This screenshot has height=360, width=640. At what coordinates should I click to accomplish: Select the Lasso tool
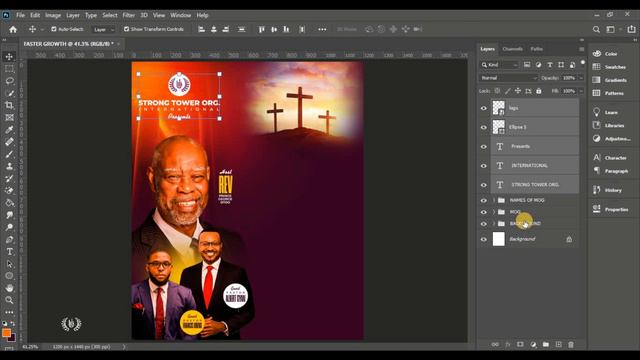click(9, 81)
